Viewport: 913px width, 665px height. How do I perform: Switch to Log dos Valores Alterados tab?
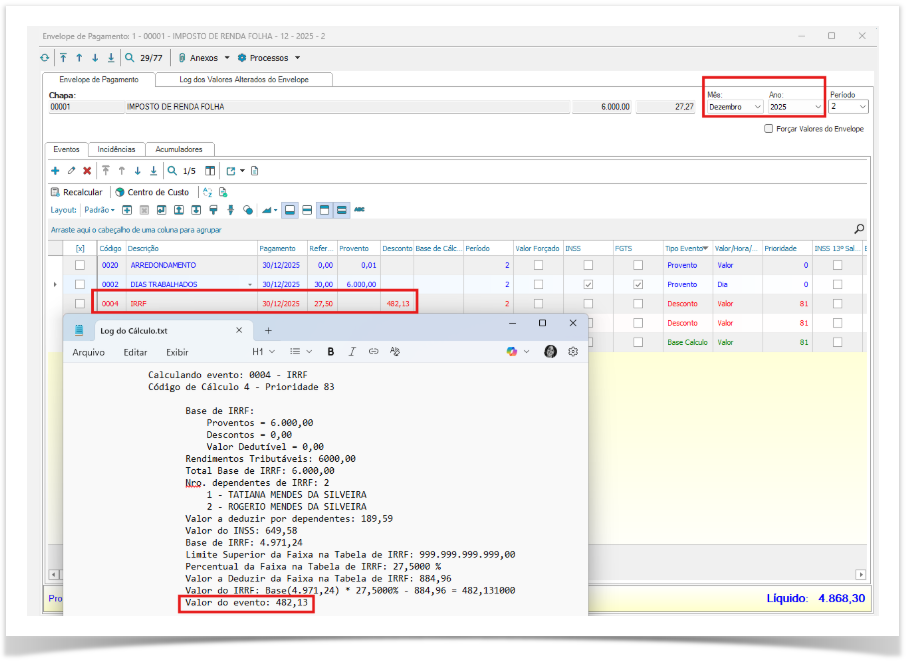[x=244, y=80]
